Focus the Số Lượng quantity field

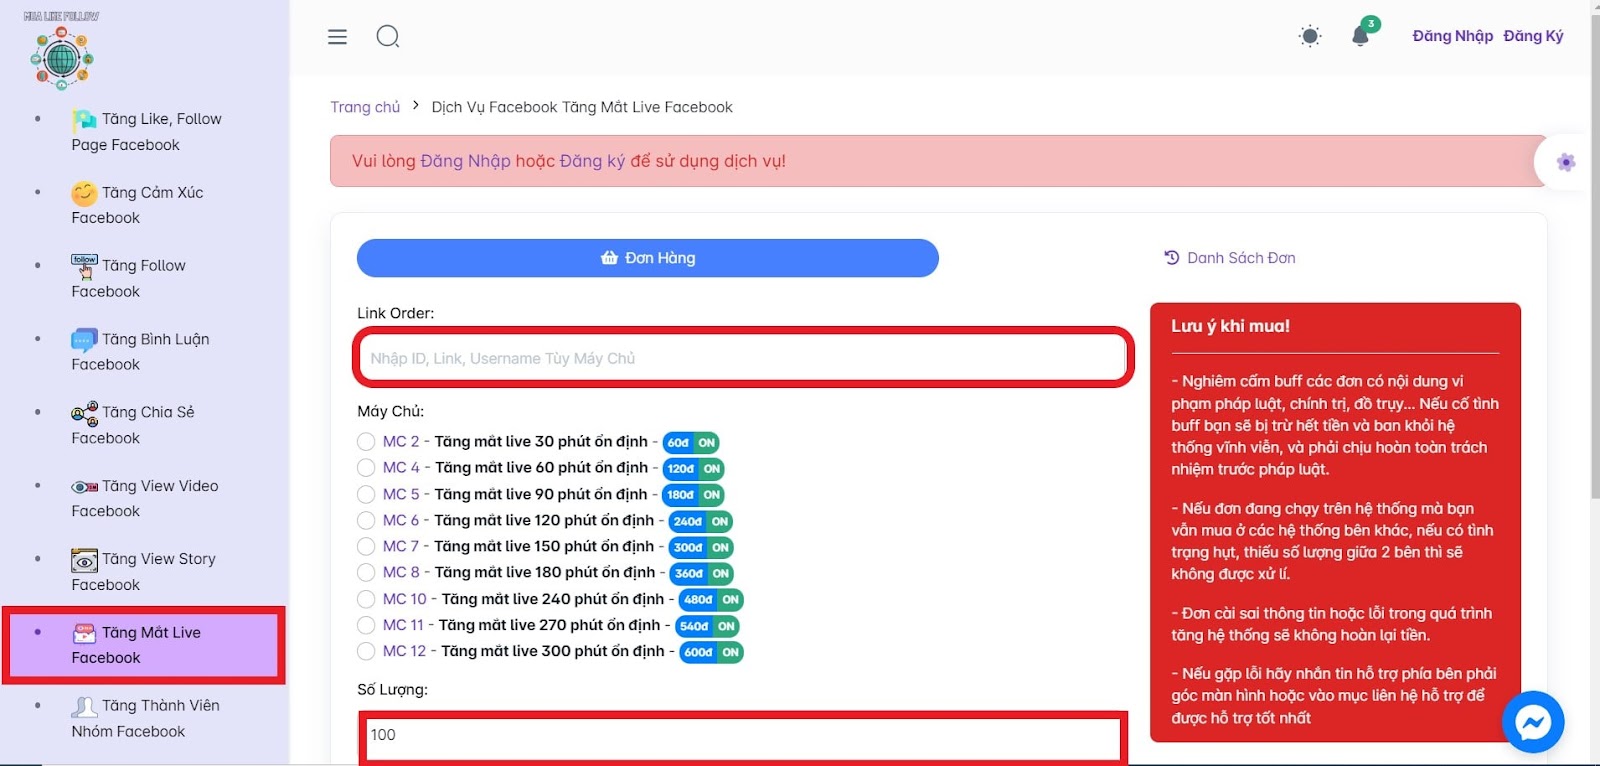tap(743, 735)
